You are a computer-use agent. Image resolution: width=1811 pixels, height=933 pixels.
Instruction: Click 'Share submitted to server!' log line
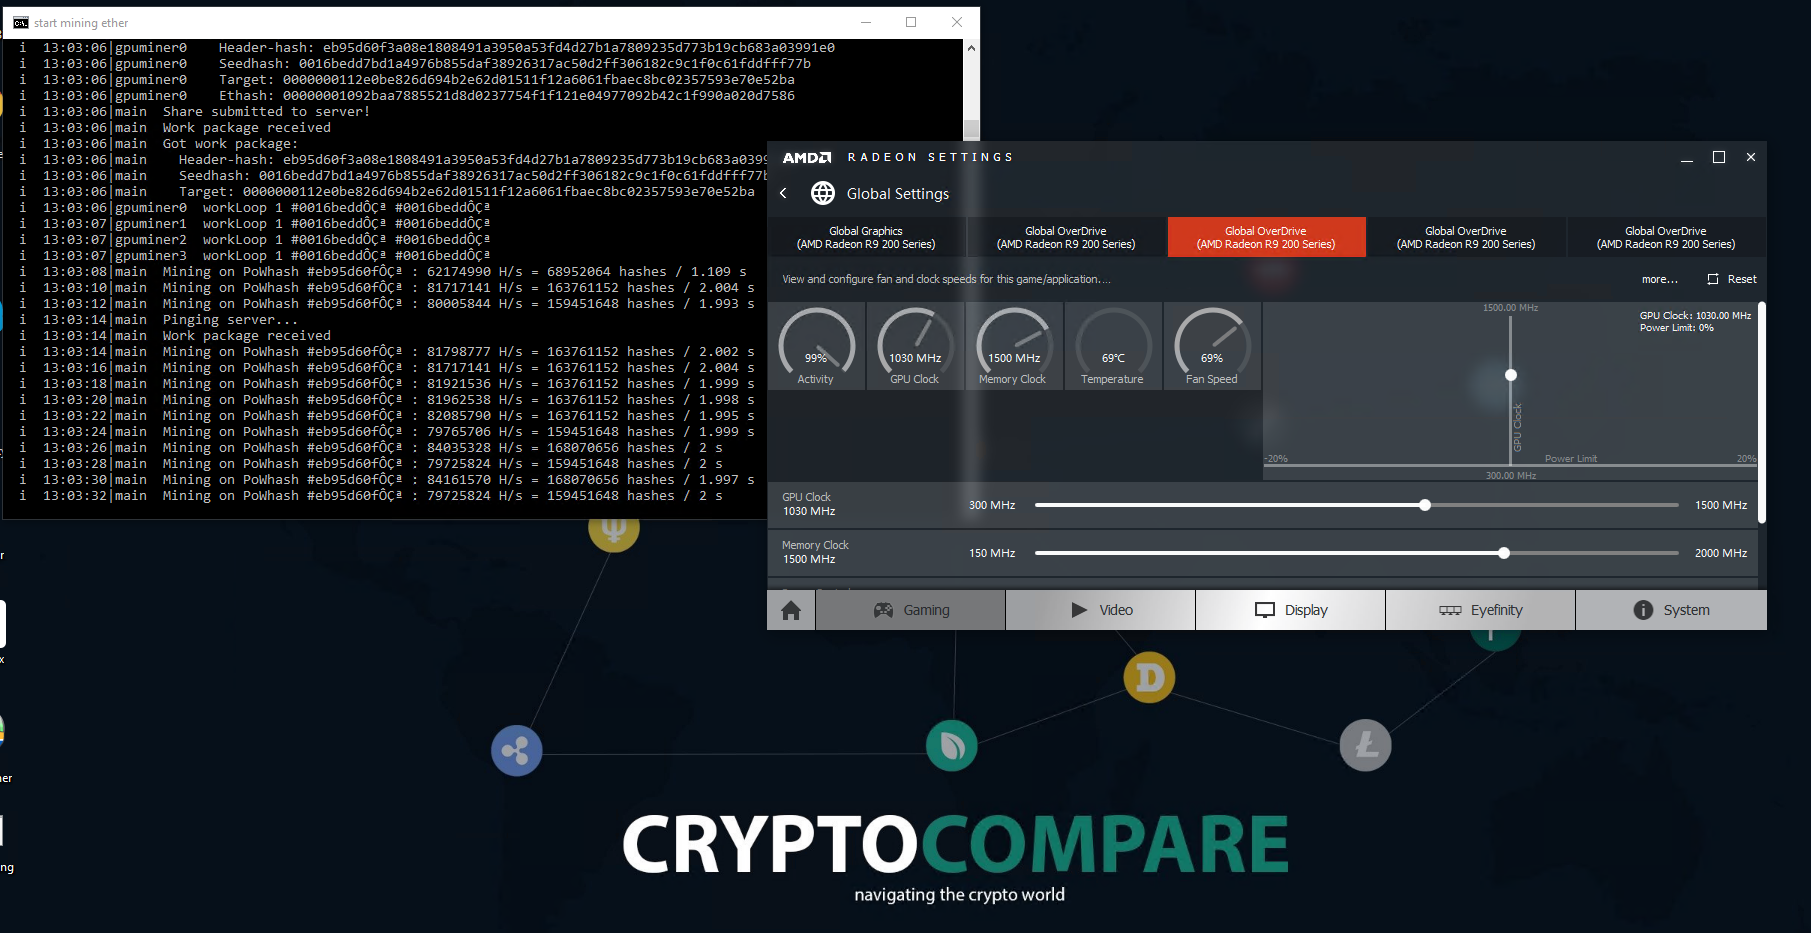pos(266,112)
